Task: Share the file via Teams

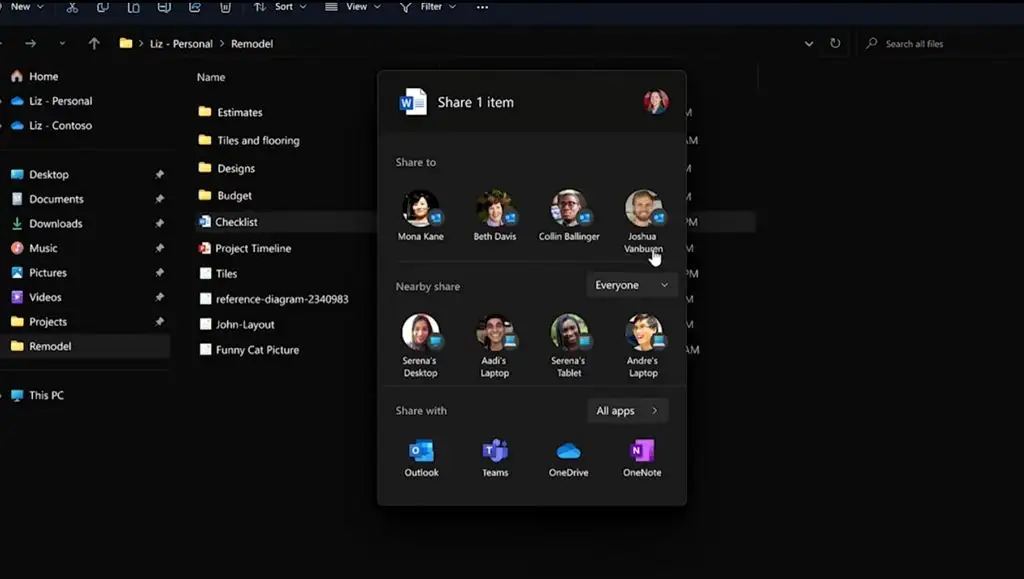Action: (x=495, y=457)
